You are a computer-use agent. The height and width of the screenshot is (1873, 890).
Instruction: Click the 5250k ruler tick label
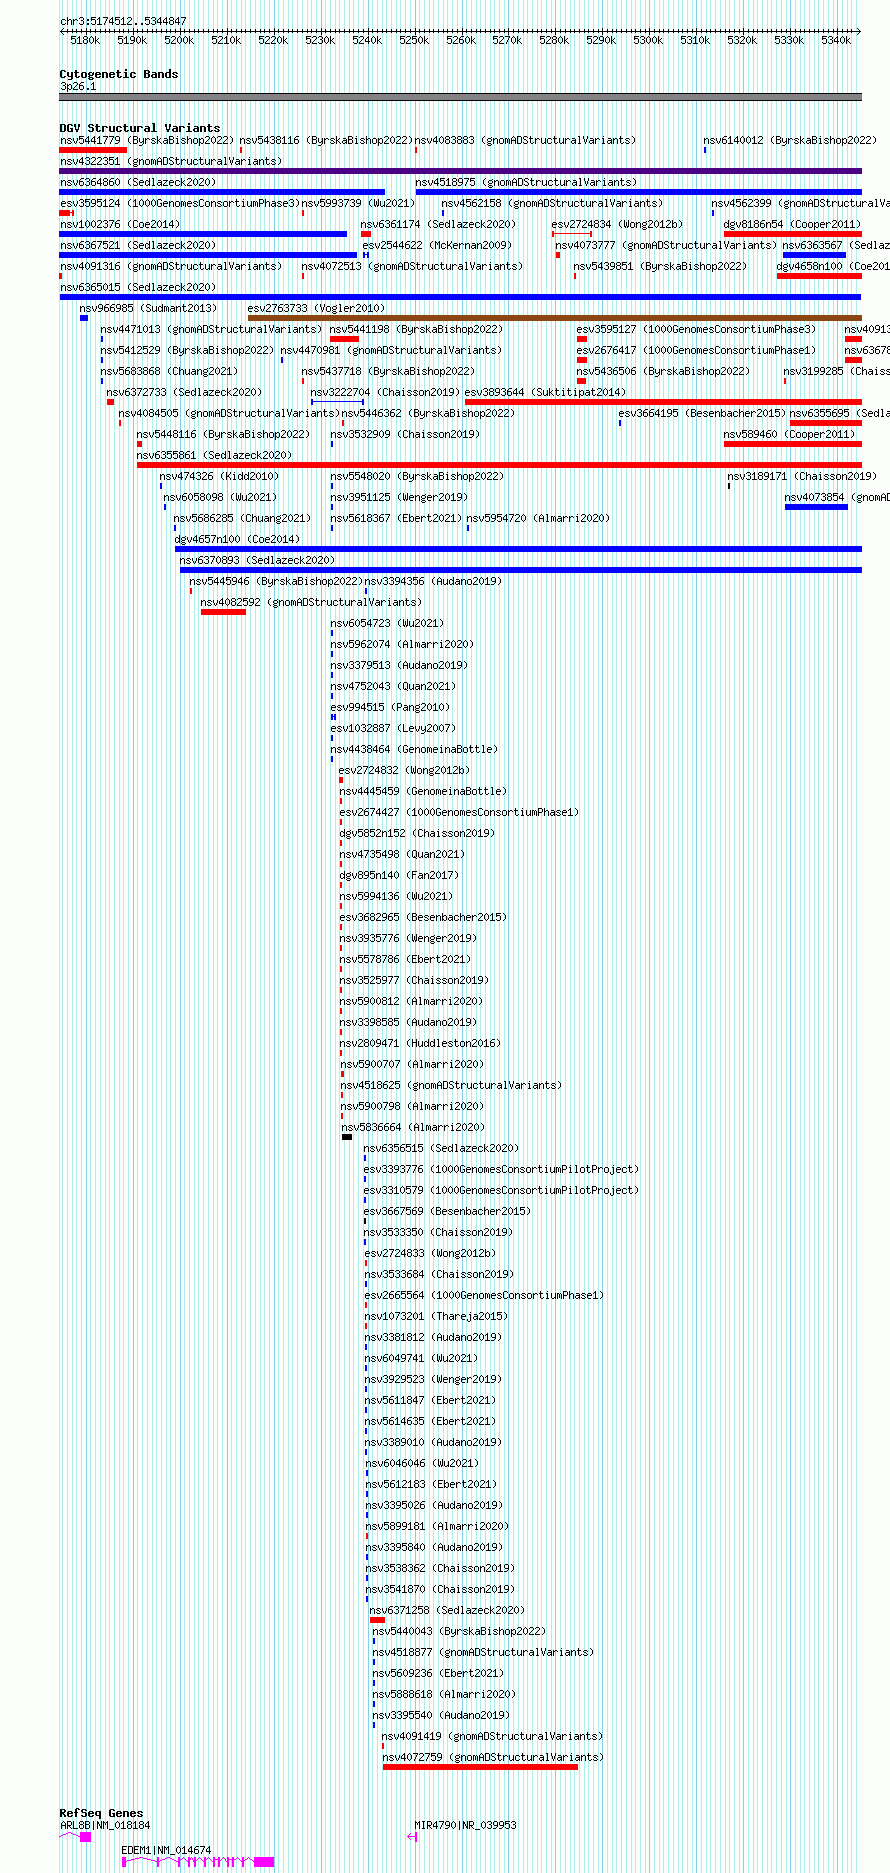tap(414, 41)
